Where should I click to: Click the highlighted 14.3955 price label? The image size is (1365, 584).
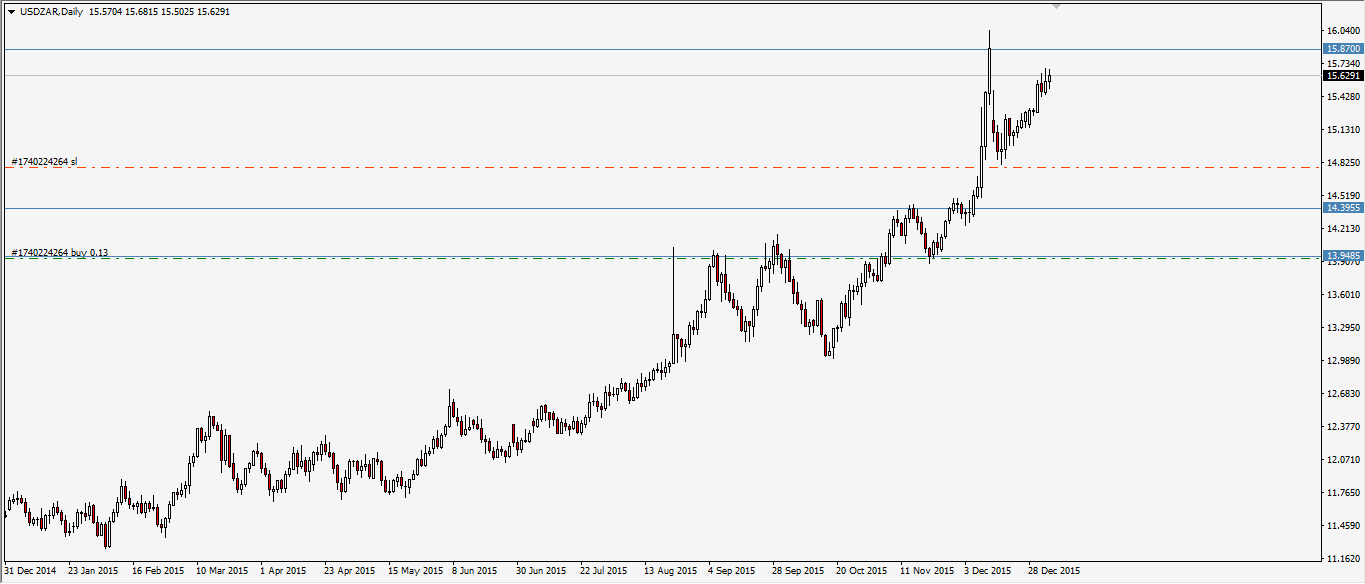pyautogui.click(x=1343, y=207)
